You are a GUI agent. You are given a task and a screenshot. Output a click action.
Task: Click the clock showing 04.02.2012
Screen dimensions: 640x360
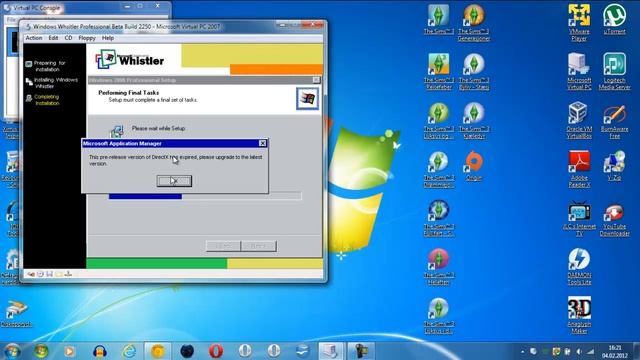(x=615, y=351)
